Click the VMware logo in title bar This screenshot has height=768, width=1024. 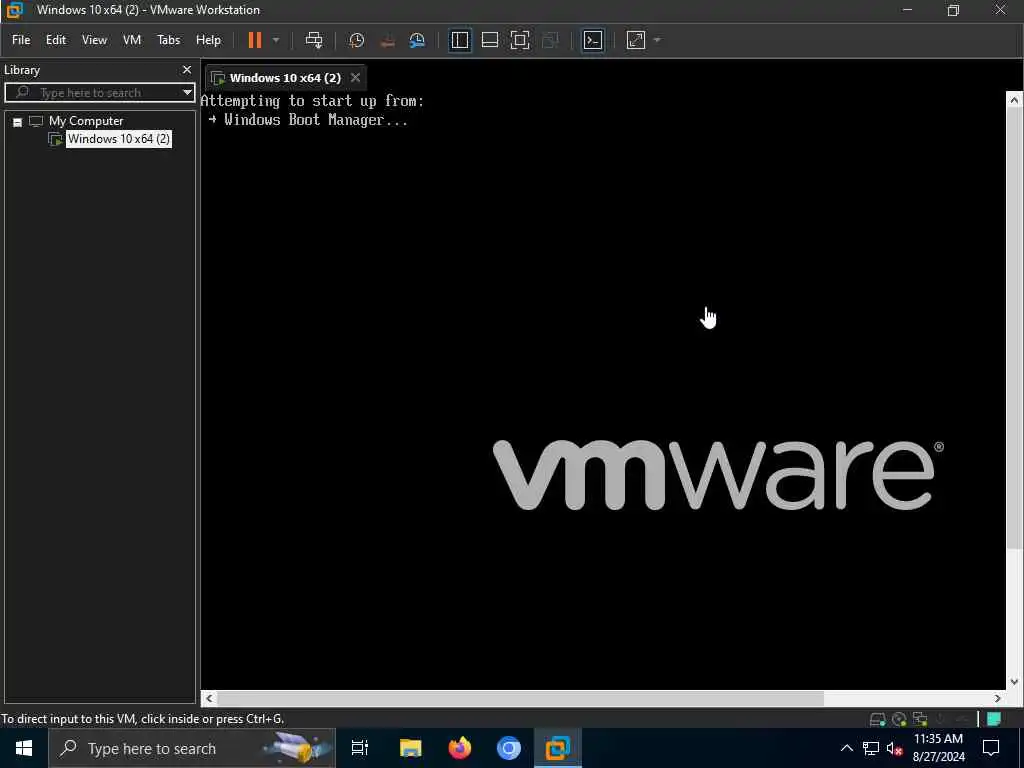14,10
